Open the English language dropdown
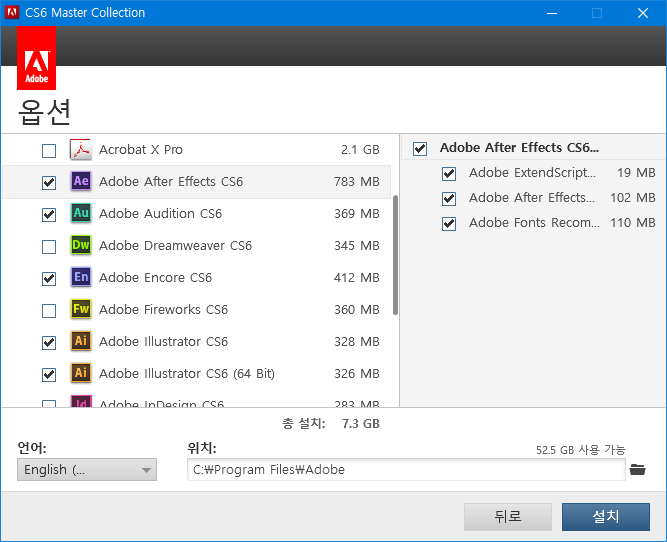This screenshot has height=542, width=667. (x=87, y=470)
